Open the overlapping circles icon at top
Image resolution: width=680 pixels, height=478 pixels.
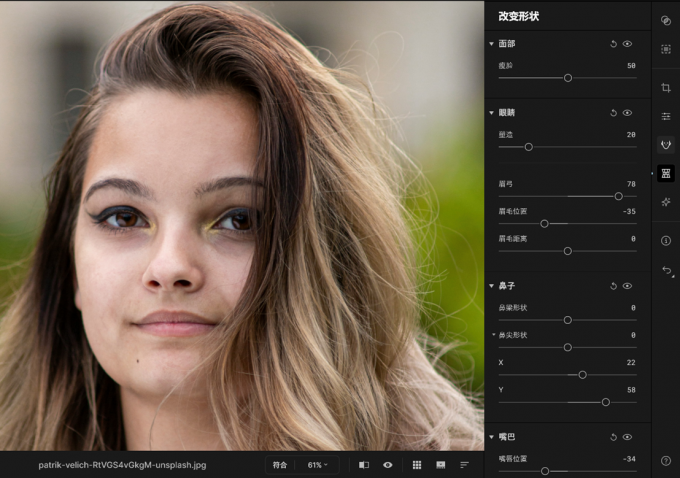pos(666,20)
